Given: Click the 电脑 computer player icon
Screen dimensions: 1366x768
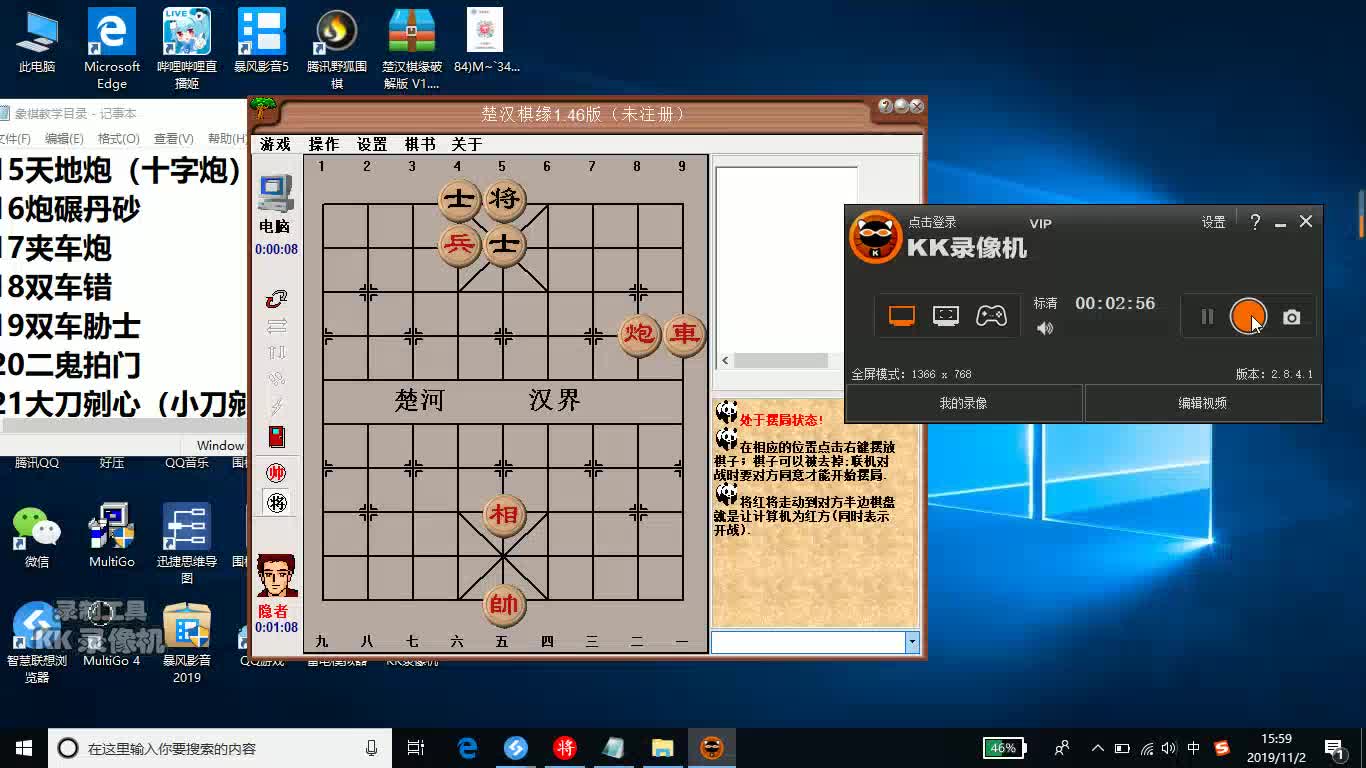Looking at the screenshot, I should click(x=275, y=194).
